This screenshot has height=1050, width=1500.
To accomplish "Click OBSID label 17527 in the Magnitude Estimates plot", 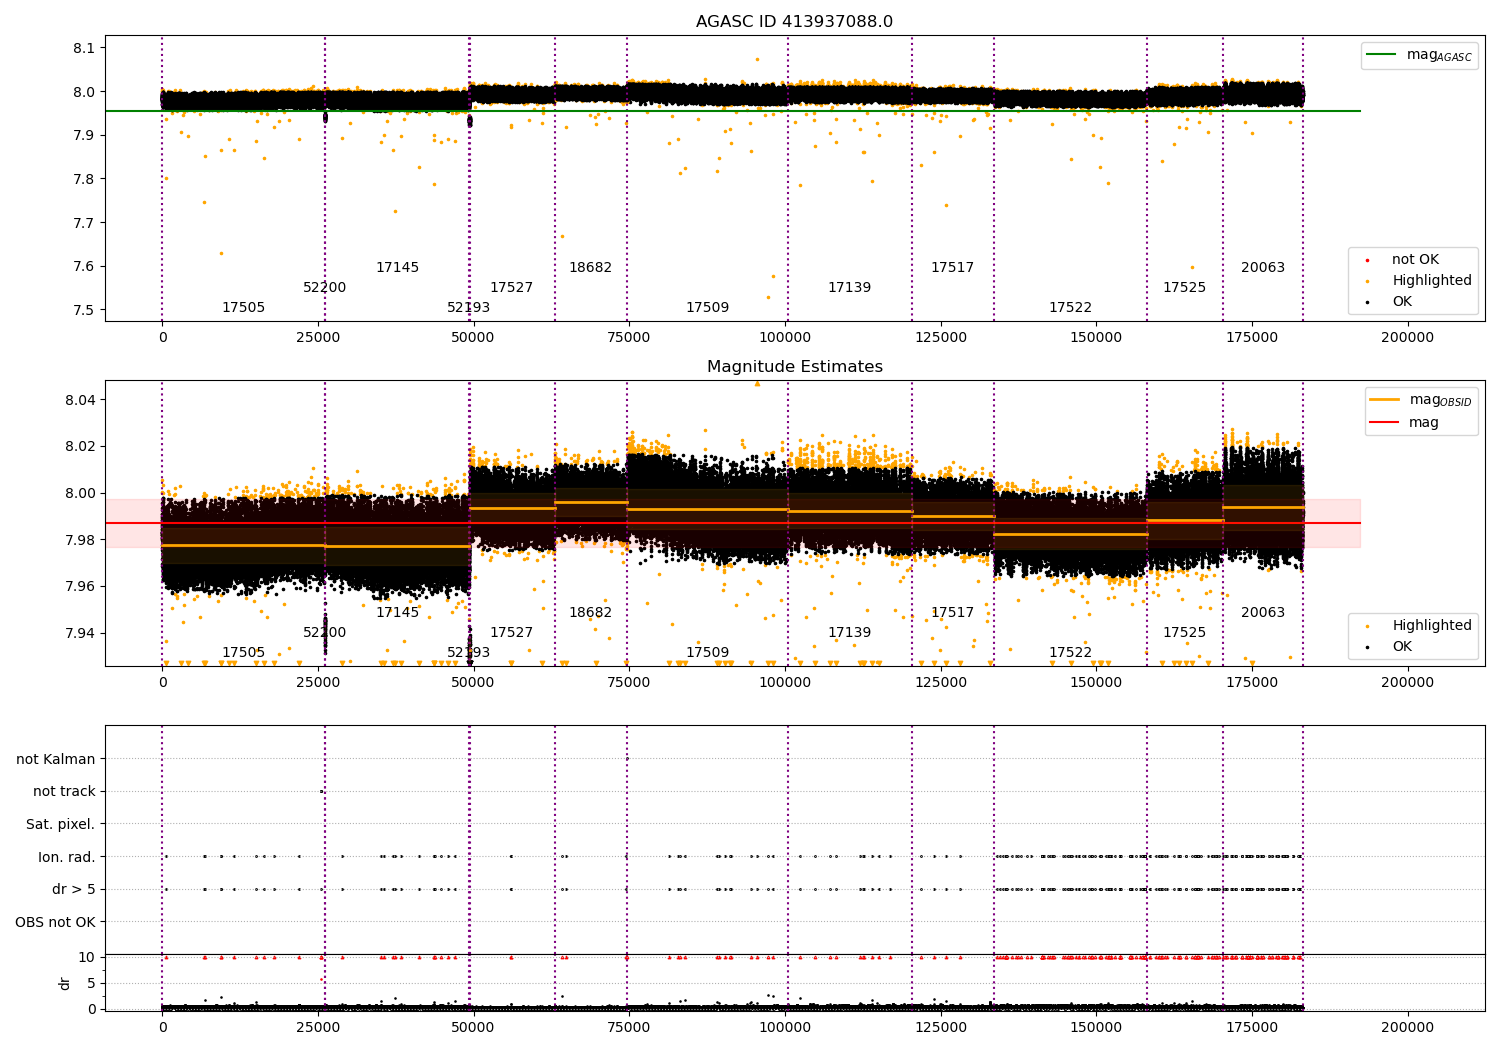I will [x=511, y=633].
